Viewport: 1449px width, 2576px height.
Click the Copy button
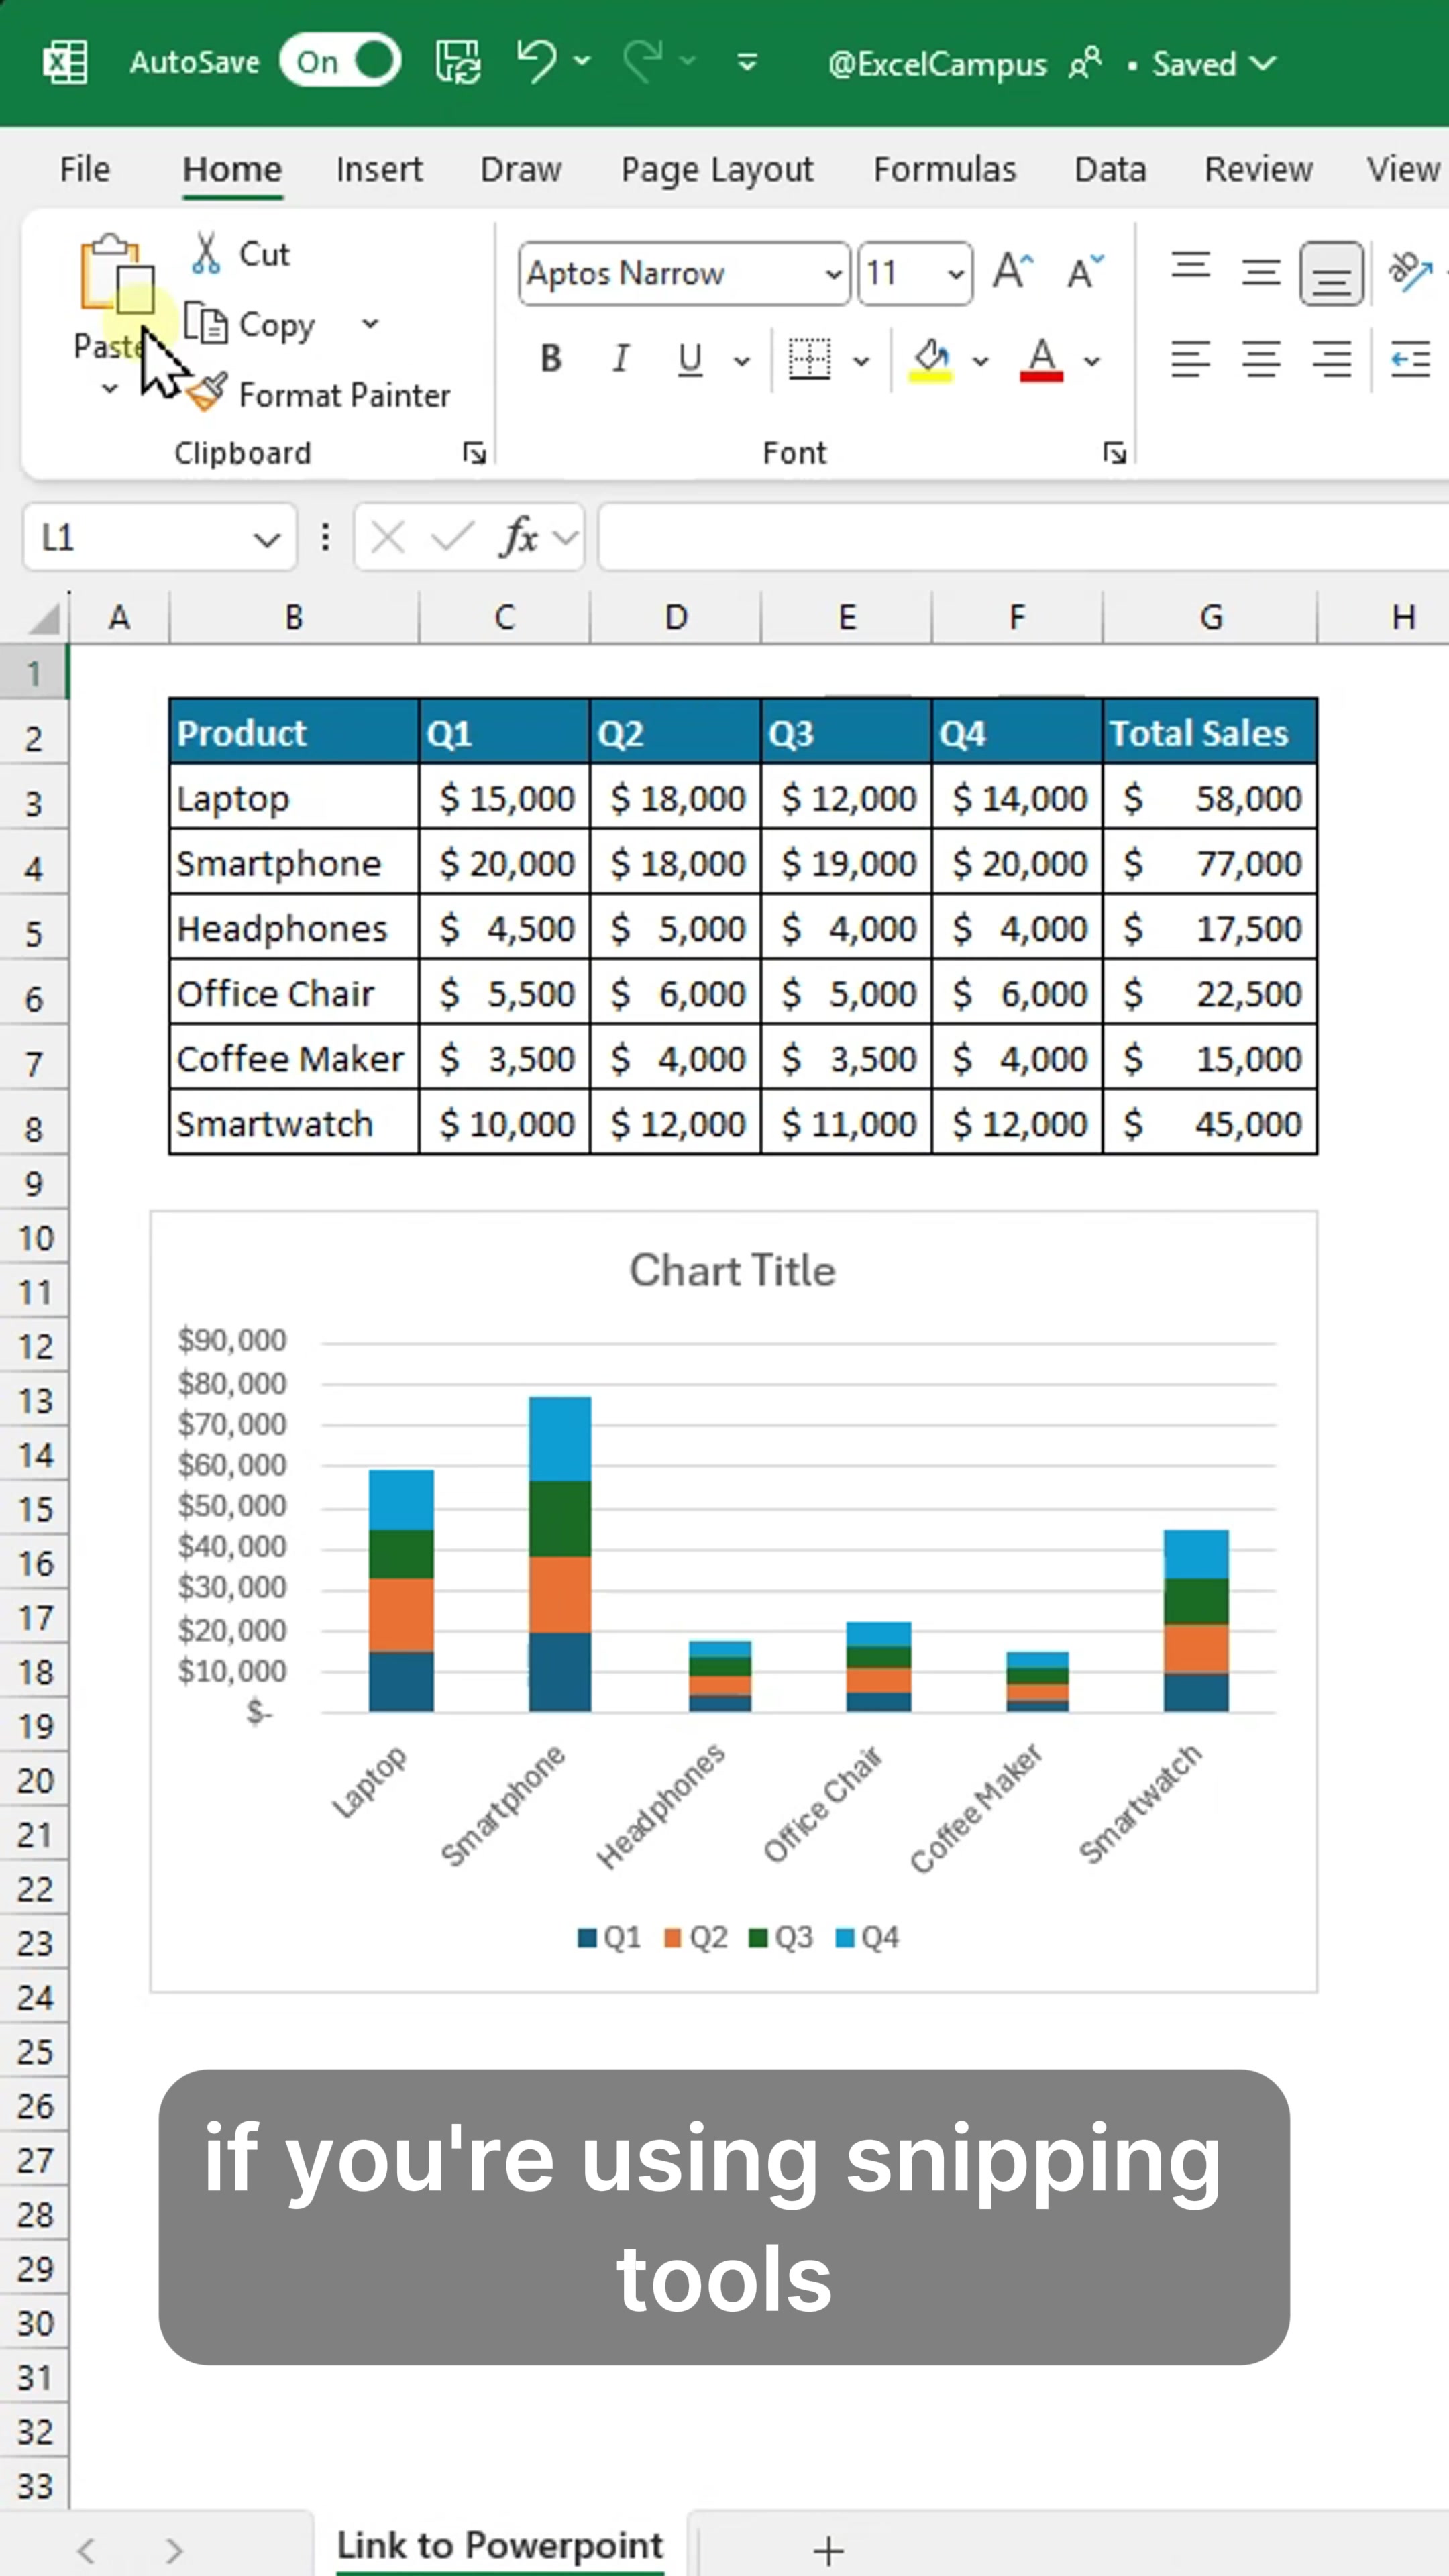click(x=251, y=325)
